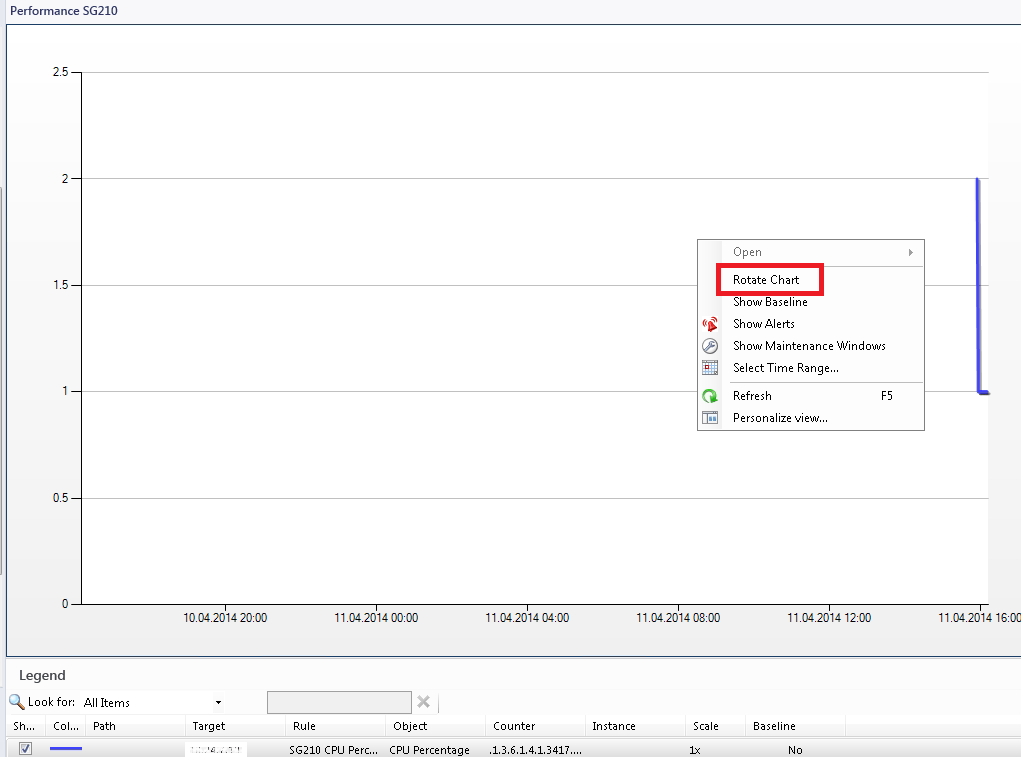The height and width of the screenshot is (757, 1021).
Task: Click the Personalize view icon
Action: 710,417
